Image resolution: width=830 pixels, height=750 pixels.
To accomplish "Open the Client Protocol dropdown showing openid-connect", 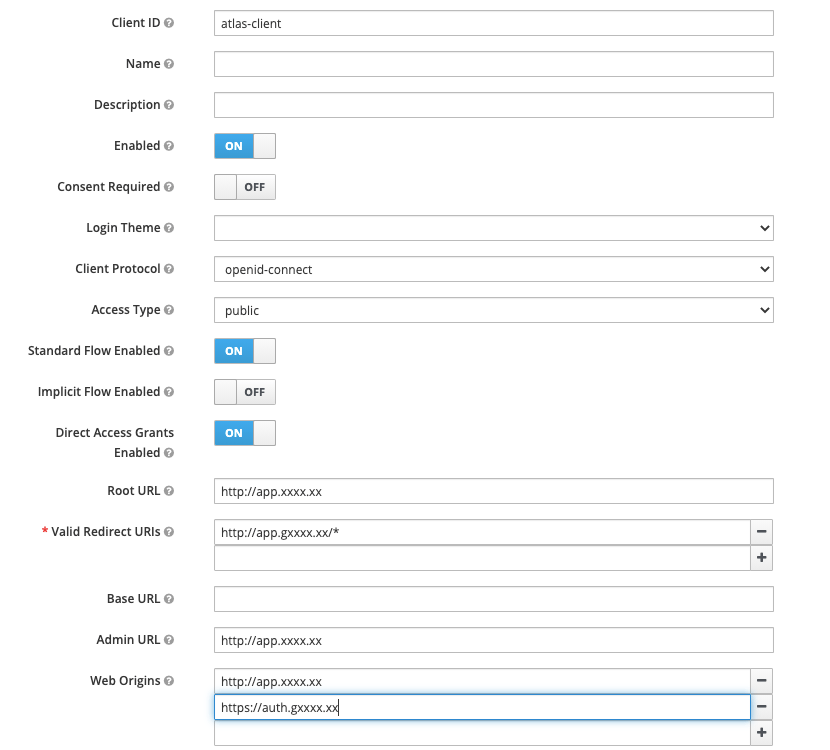I will click(493, 269).
